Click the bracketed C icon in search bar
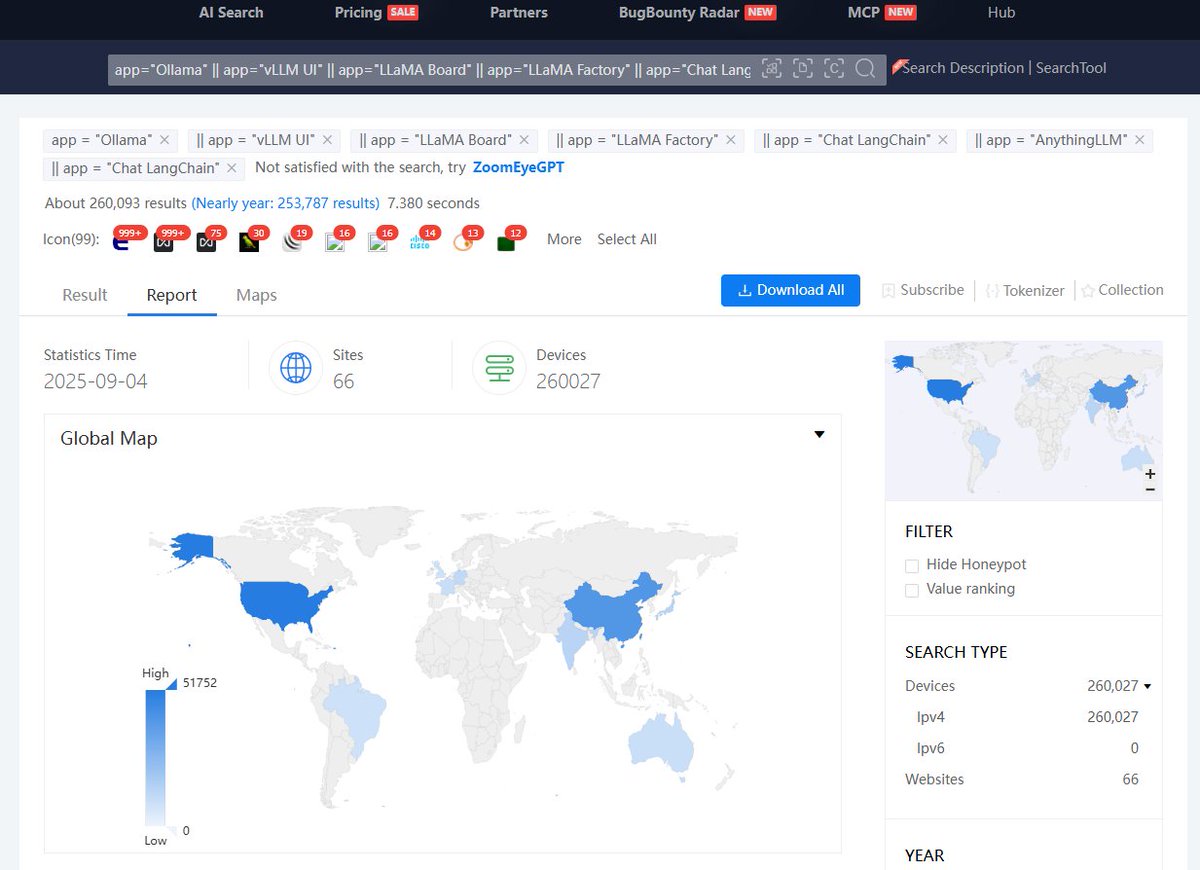1200x870 pixels. [x=834, y=68]
